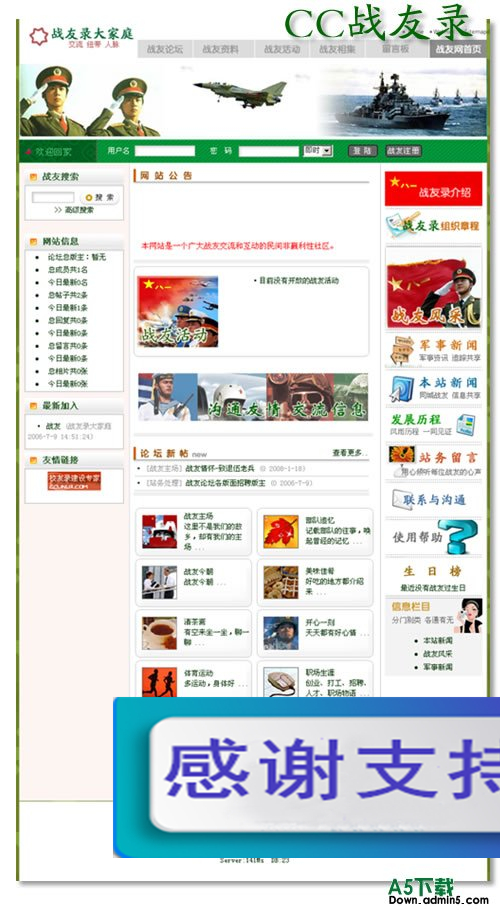Expand the login duration dropdown
500x910 pixels.
click(317, 151)
